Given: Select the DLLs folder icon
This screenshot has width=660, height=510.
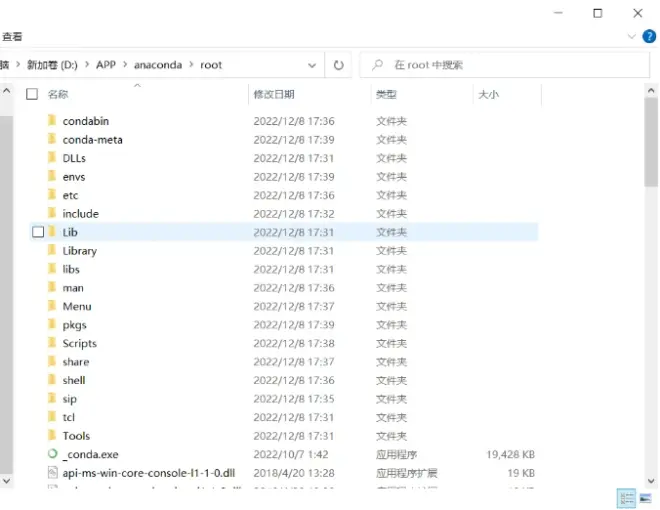Looking at the screenshot, I should (52, 158).
